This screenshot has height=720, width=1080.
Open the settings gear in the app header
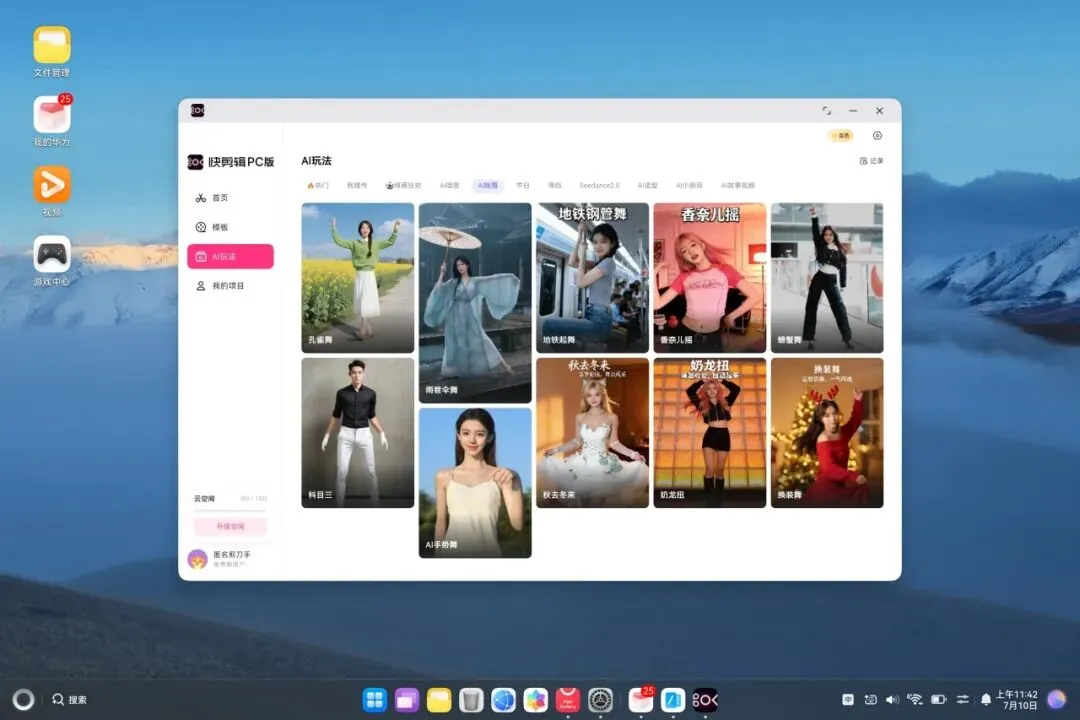[x=877, y=136]
